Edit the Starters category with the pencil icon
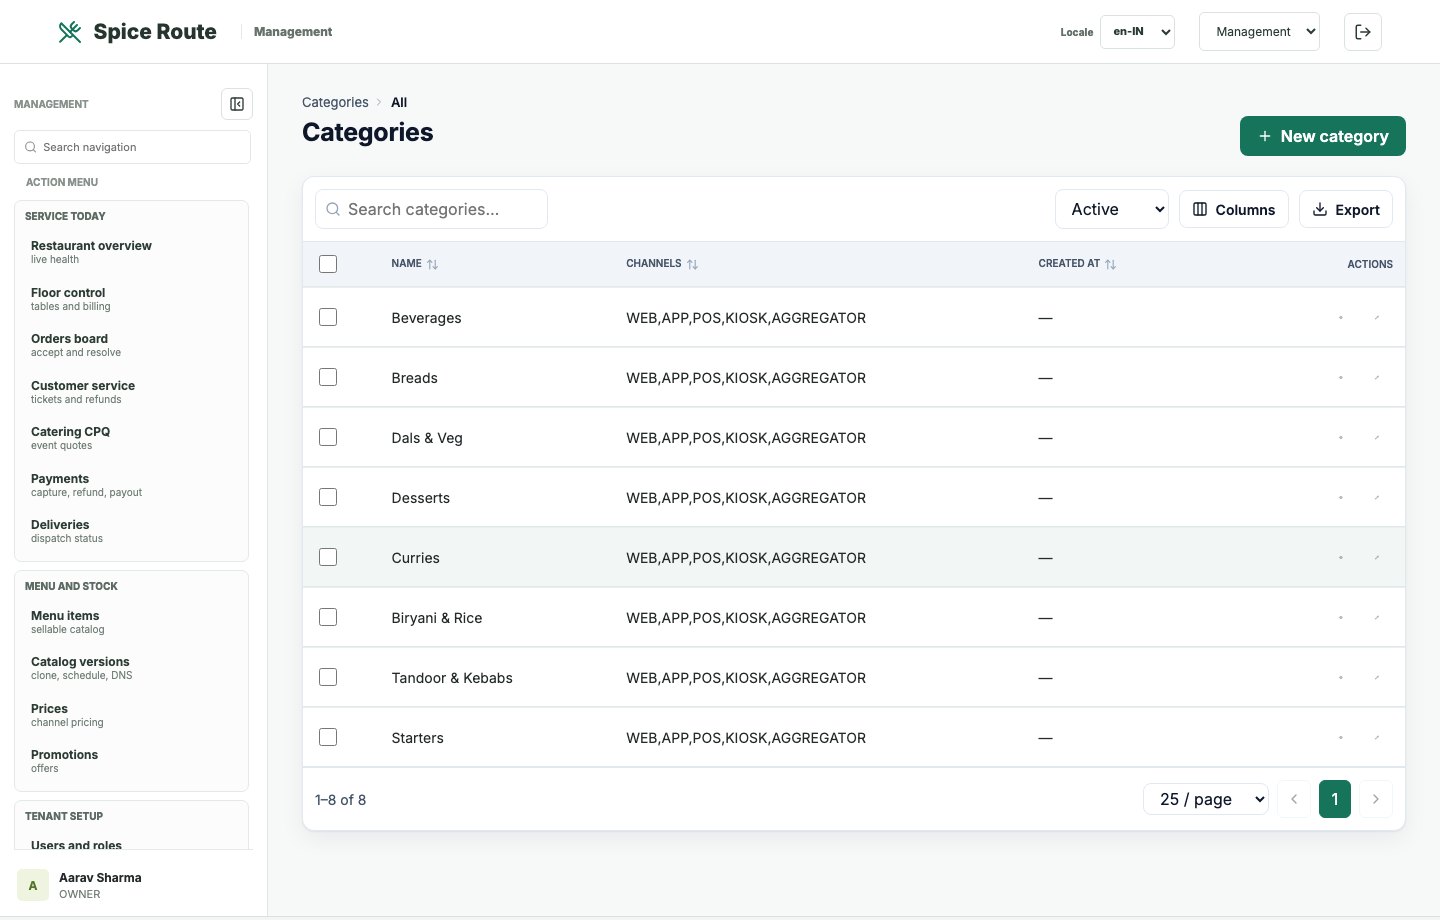1440x920 pixels. pos(1377,738)
